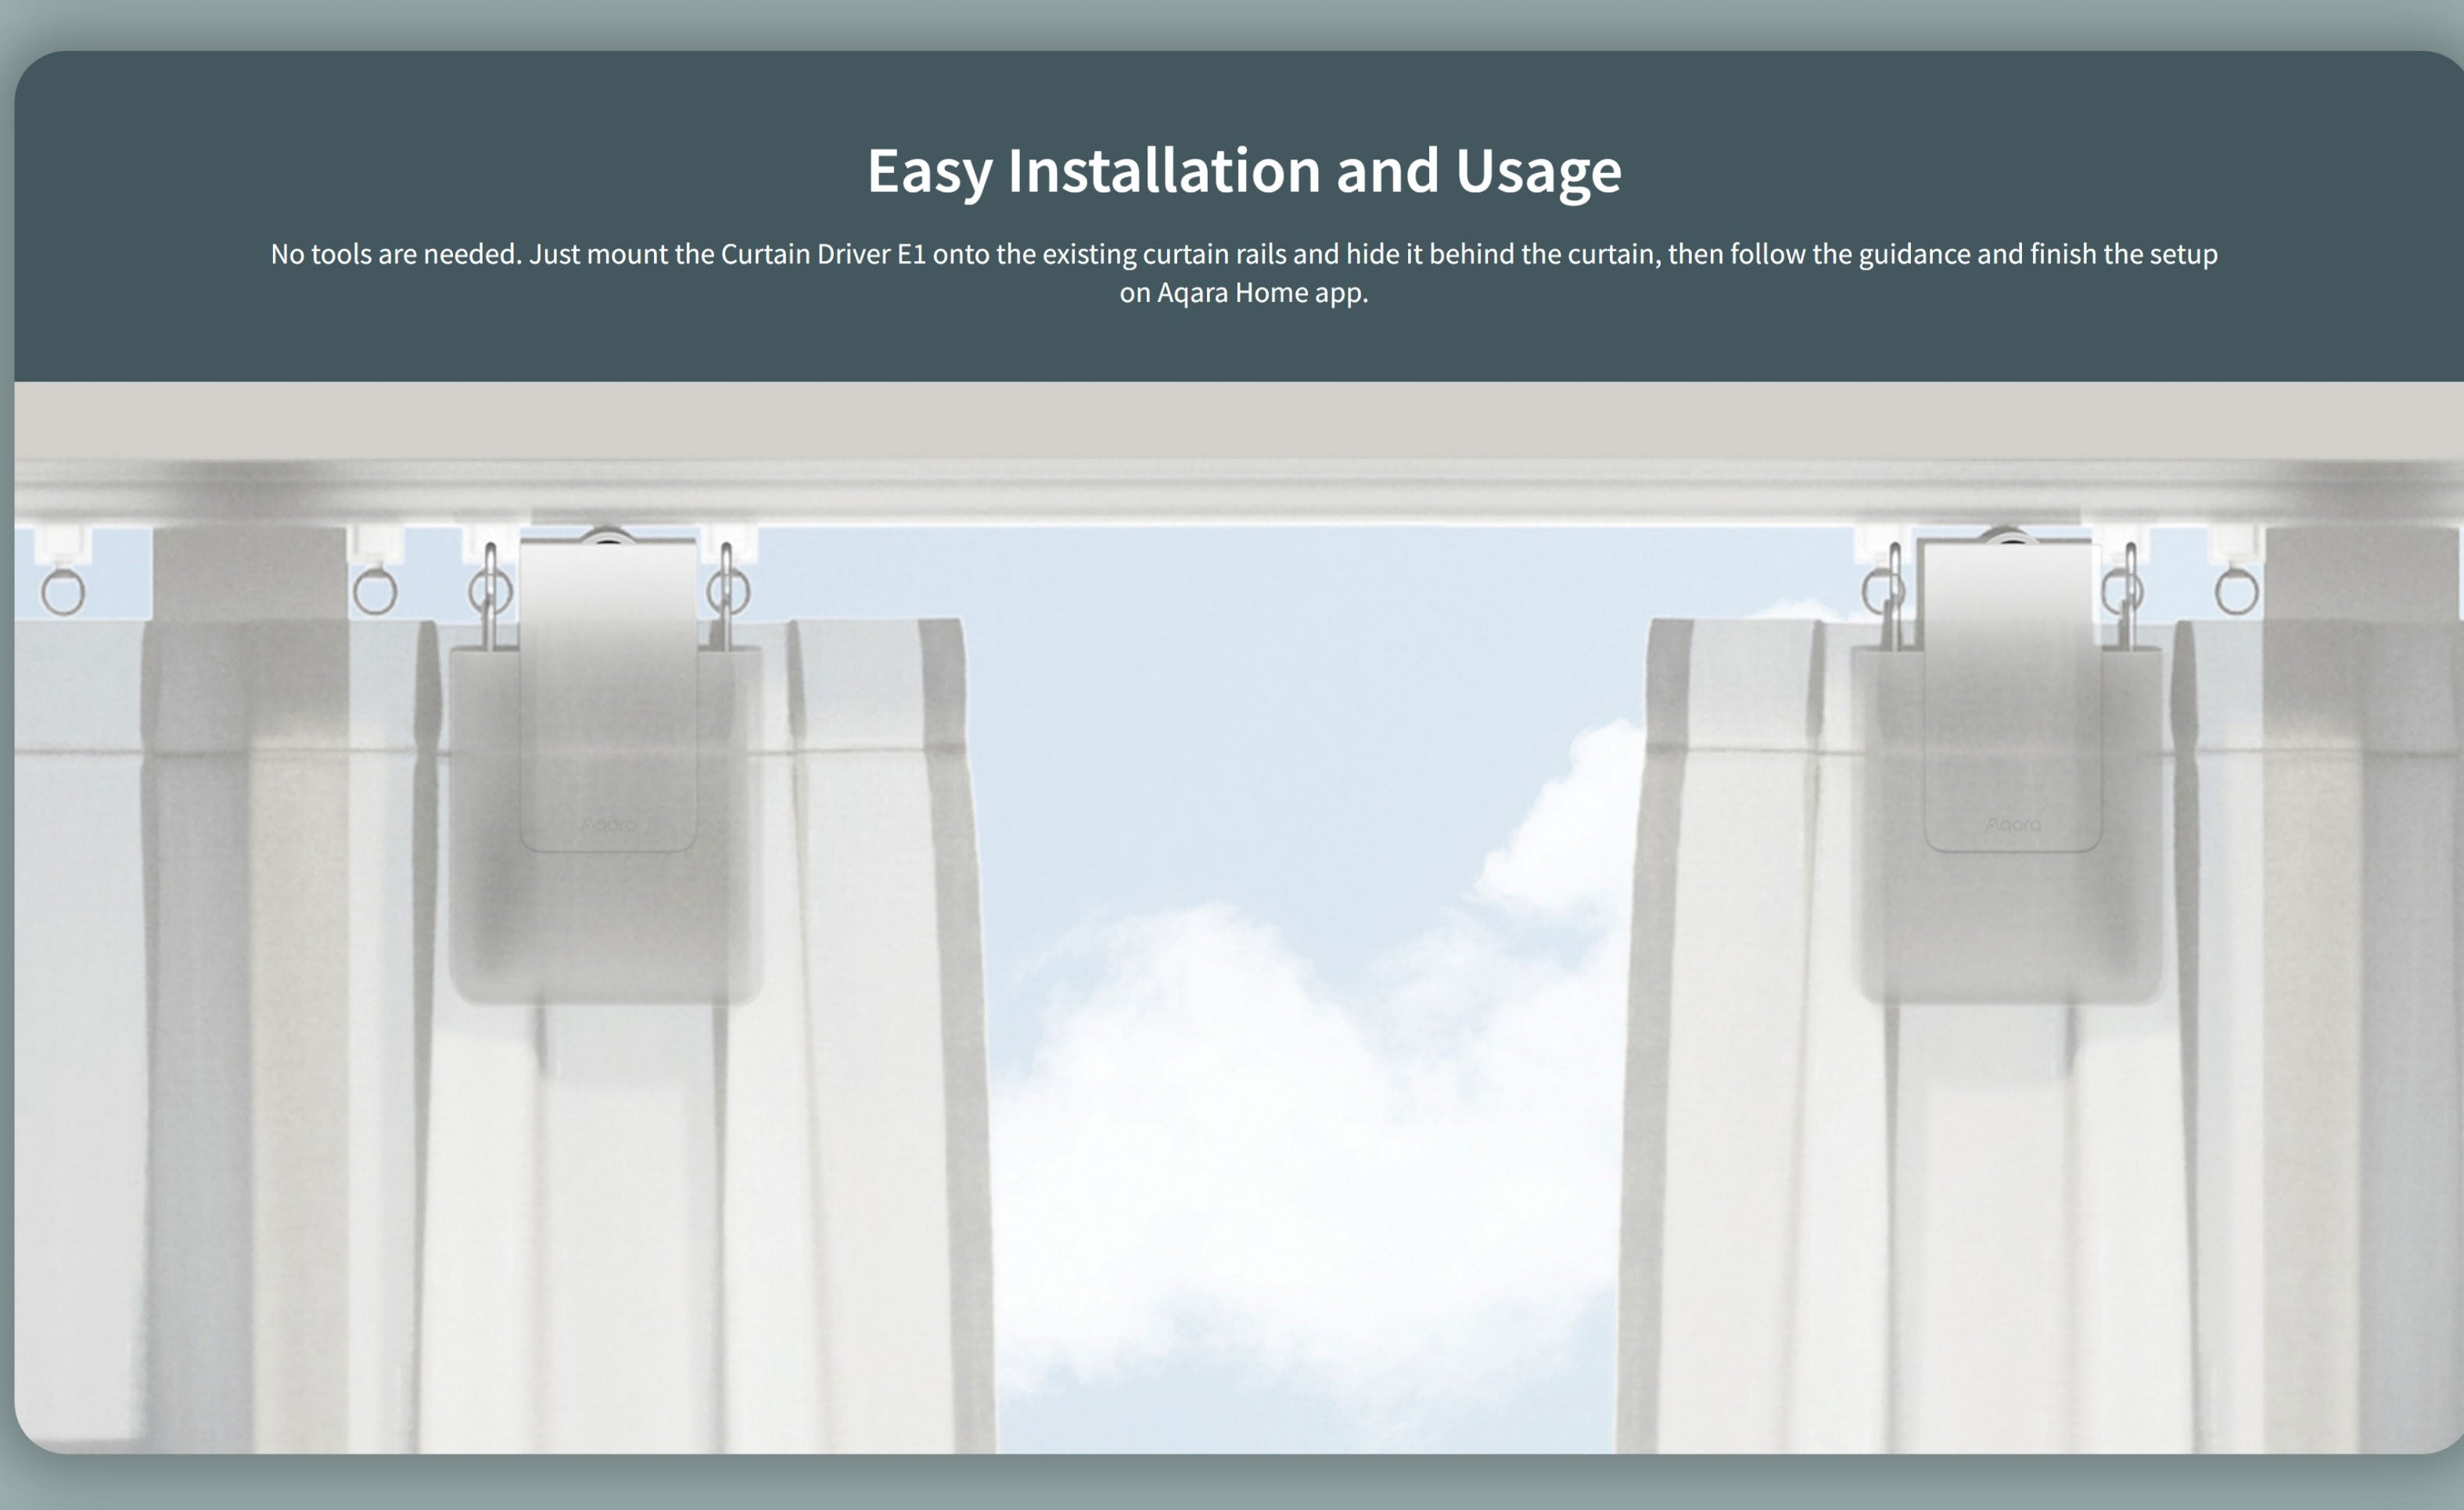Click the hook ring right of the right driver

(x=2122, y=593)
